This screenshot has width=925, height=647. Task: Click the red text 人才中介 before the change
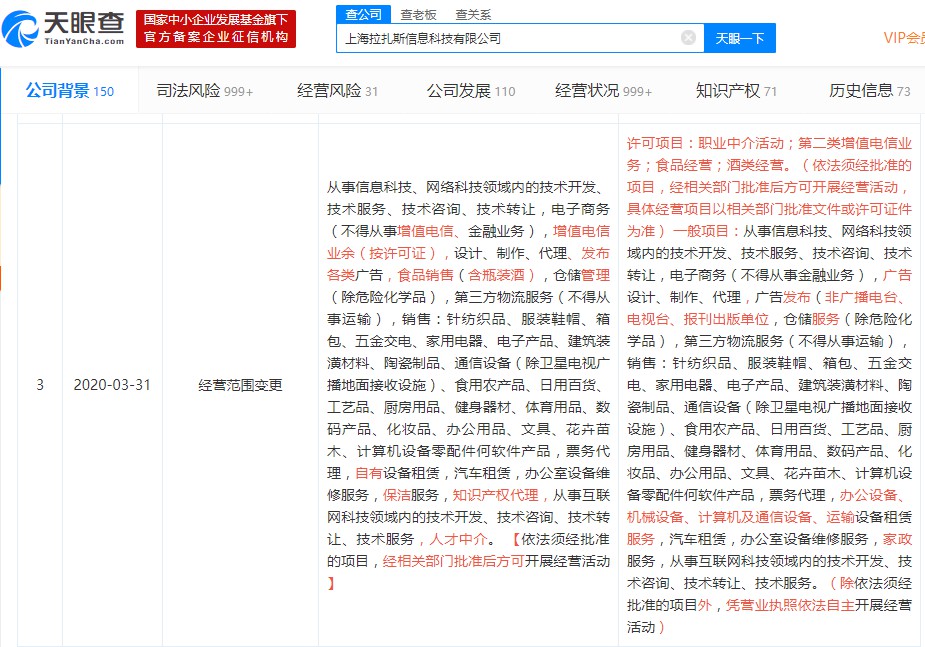point(458,539)
